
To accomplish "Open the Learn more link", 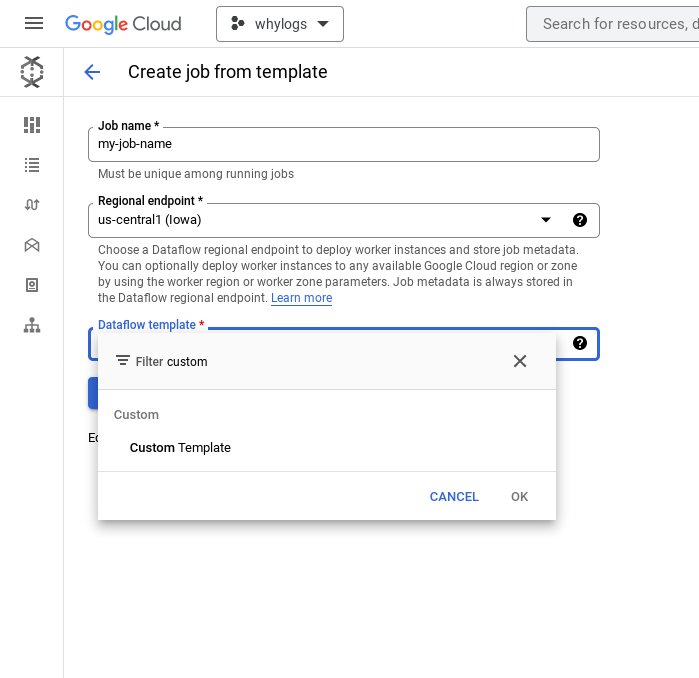I will click(301, 298).
